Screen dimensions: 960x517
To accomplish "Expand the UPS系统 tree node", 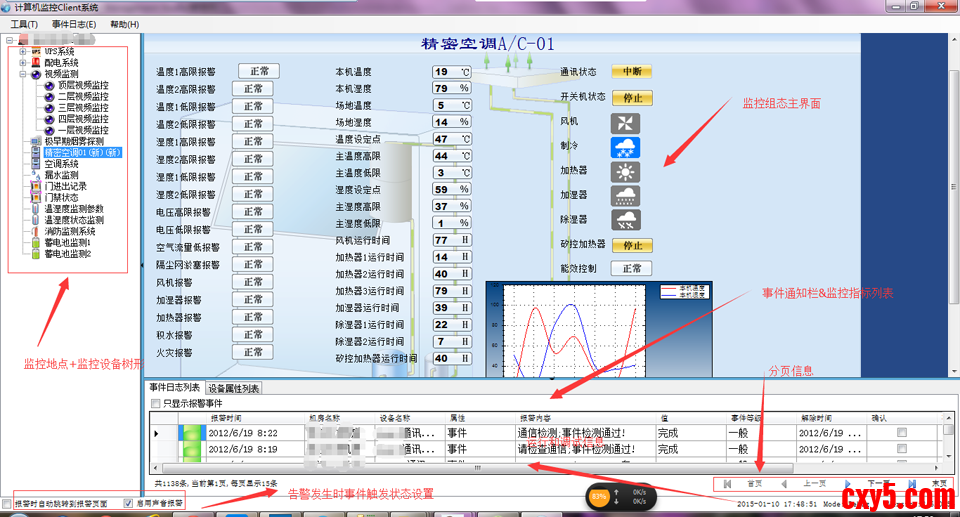I will tap(23, 51).
